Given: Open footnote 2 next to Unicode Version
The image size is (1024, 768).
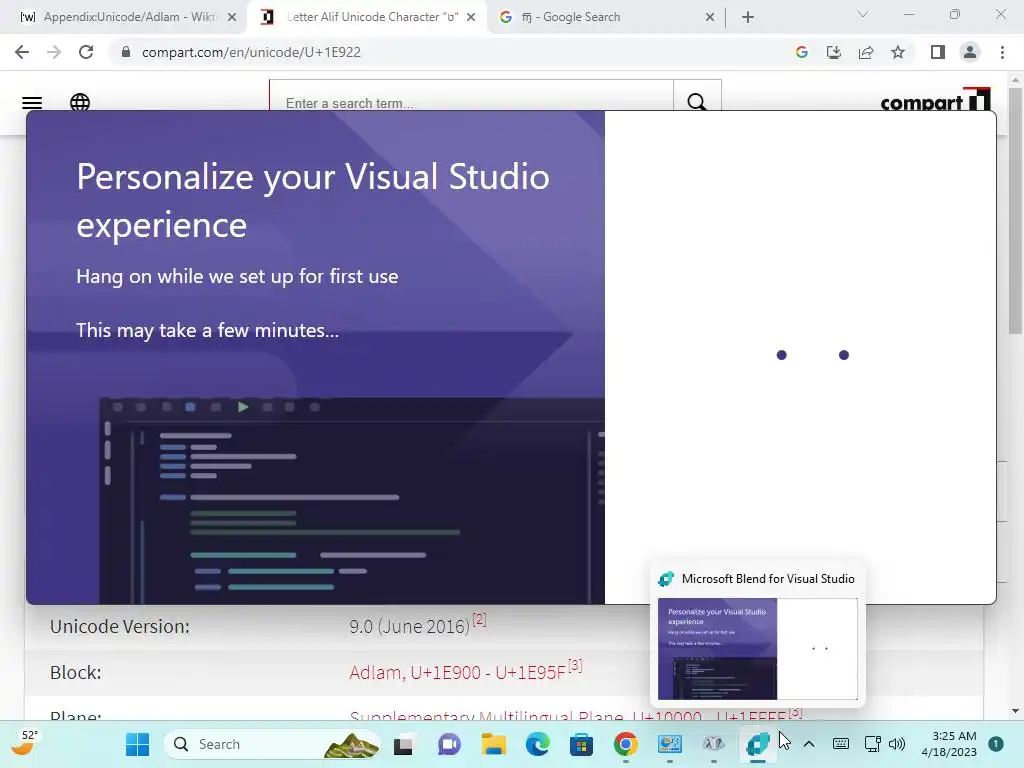Looking at the screenshot, I should click(x=479, y=619).
